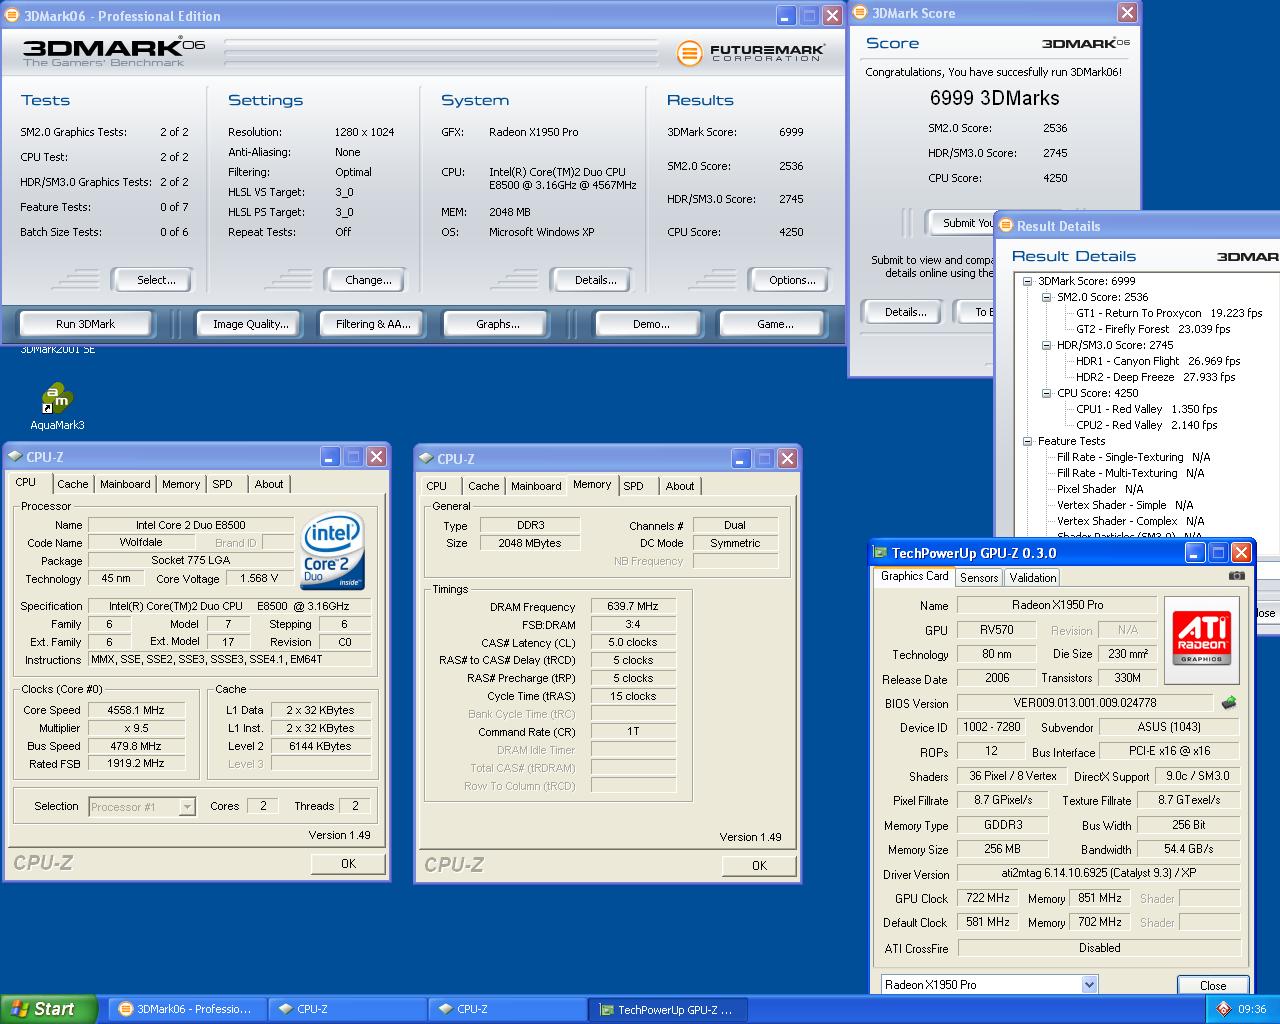Click the Intel Core 2 Duo logo
The image size is (1280, 1024).
pos(333,552)
